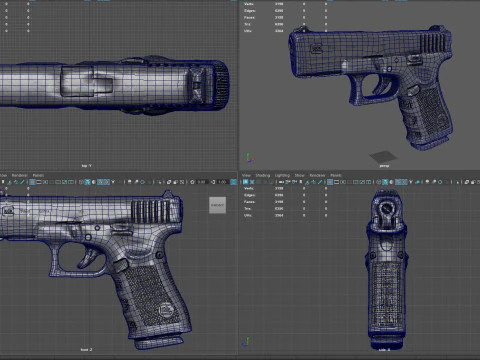Viewport: 480px width, 360px height.
Task: Click X-Ray Active Components in front panel
Action: (x=175, y=182)
